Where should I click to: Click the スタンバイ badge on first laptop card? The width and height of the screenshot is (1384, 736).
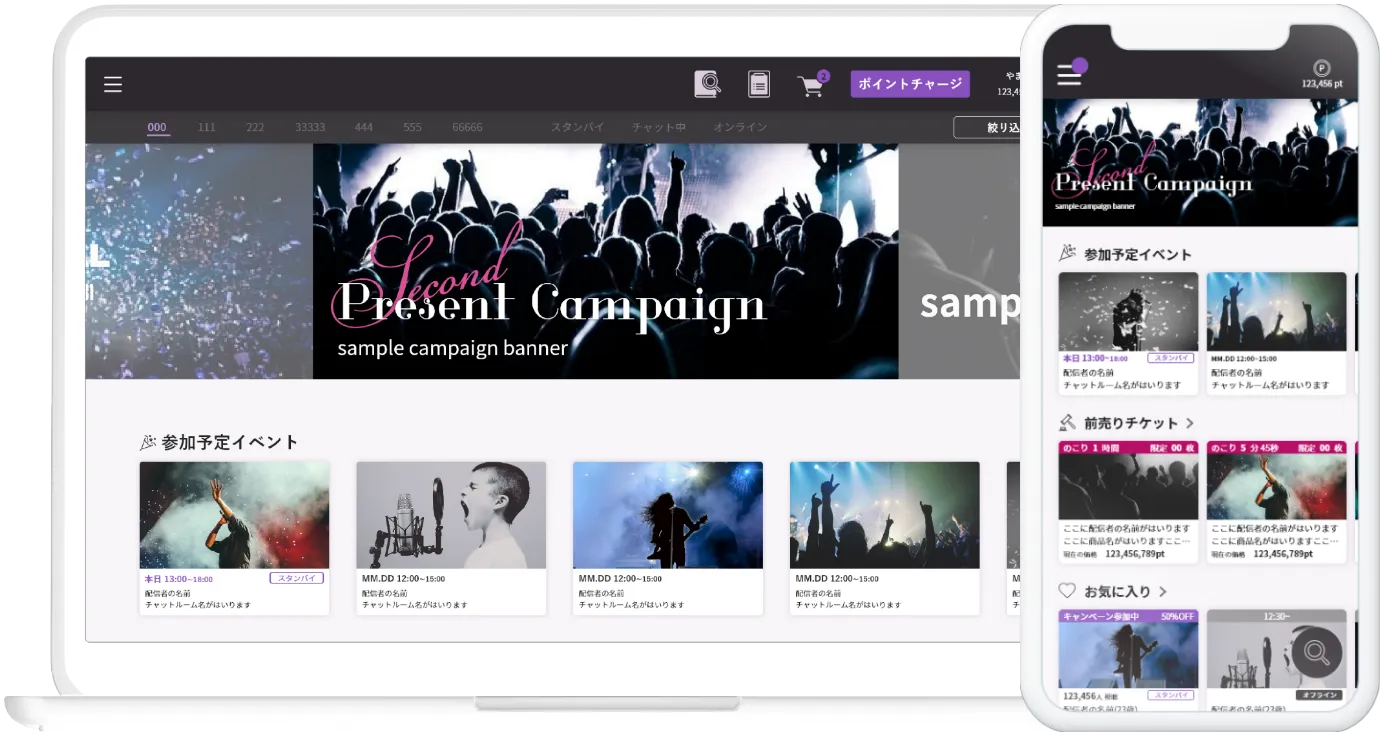click(x=297, y=578)
